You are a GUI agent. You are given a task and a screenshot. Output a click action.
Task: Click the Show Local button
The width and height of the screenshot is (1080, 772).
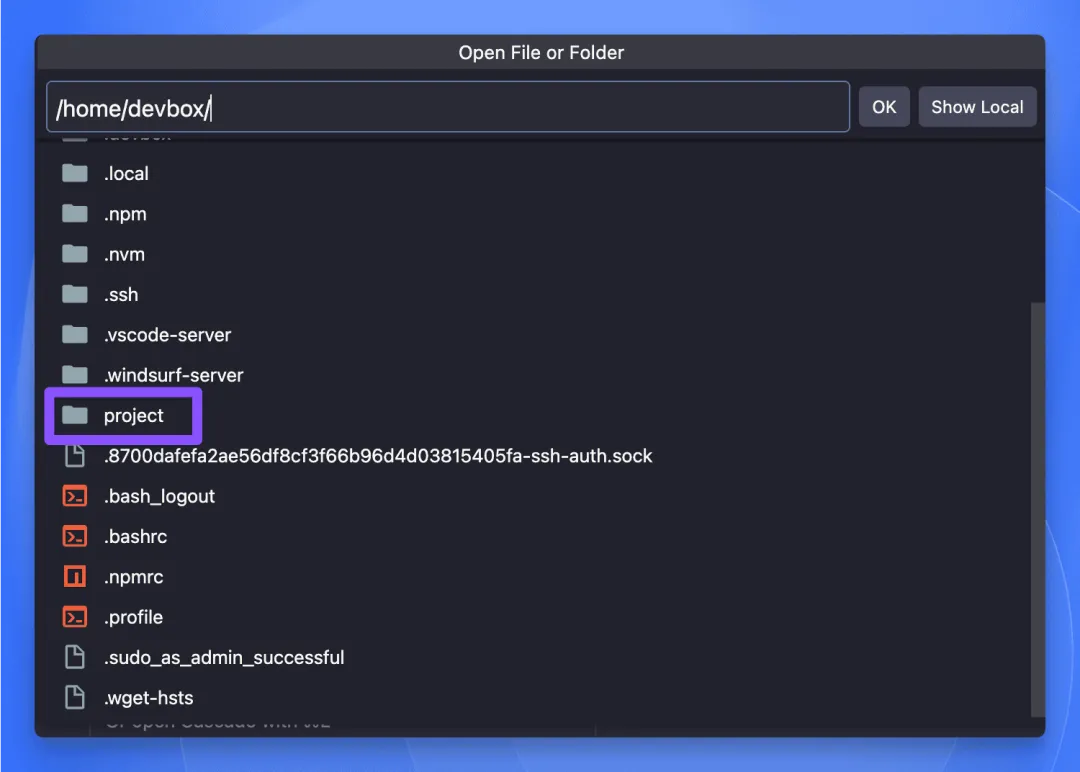(977, 107)
